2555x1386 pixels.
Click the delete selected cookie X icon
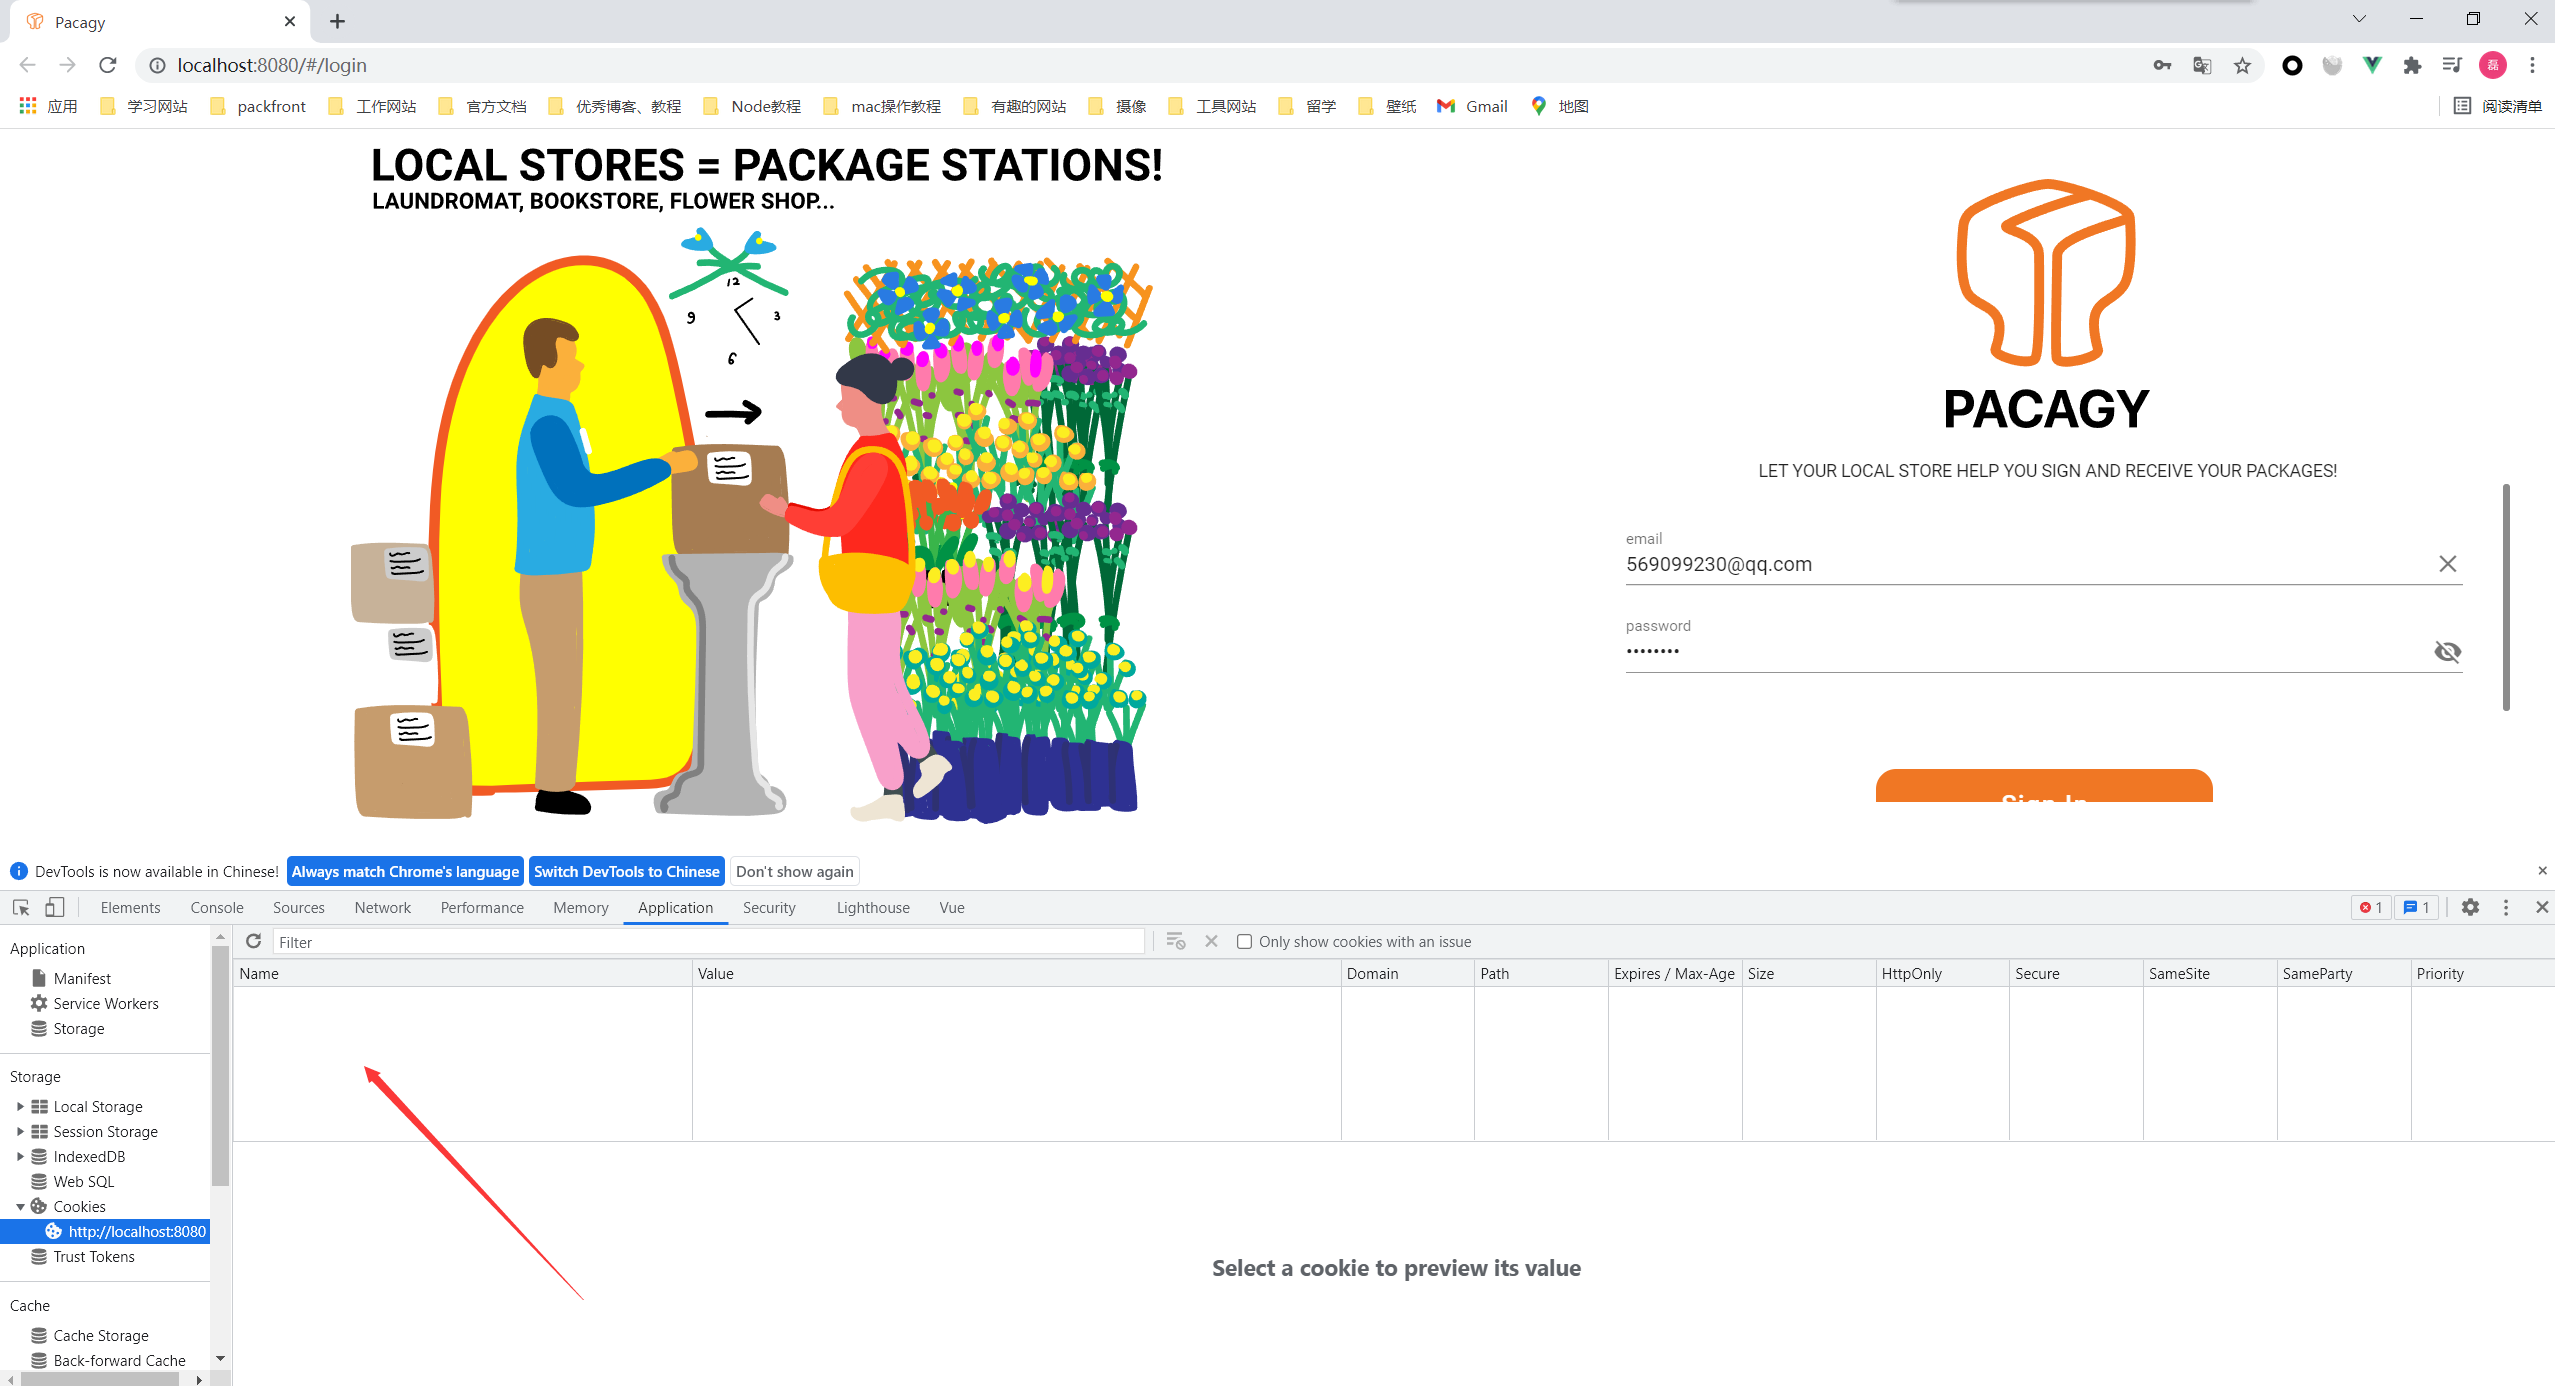pyautogui.click(x=1211, y=941)
